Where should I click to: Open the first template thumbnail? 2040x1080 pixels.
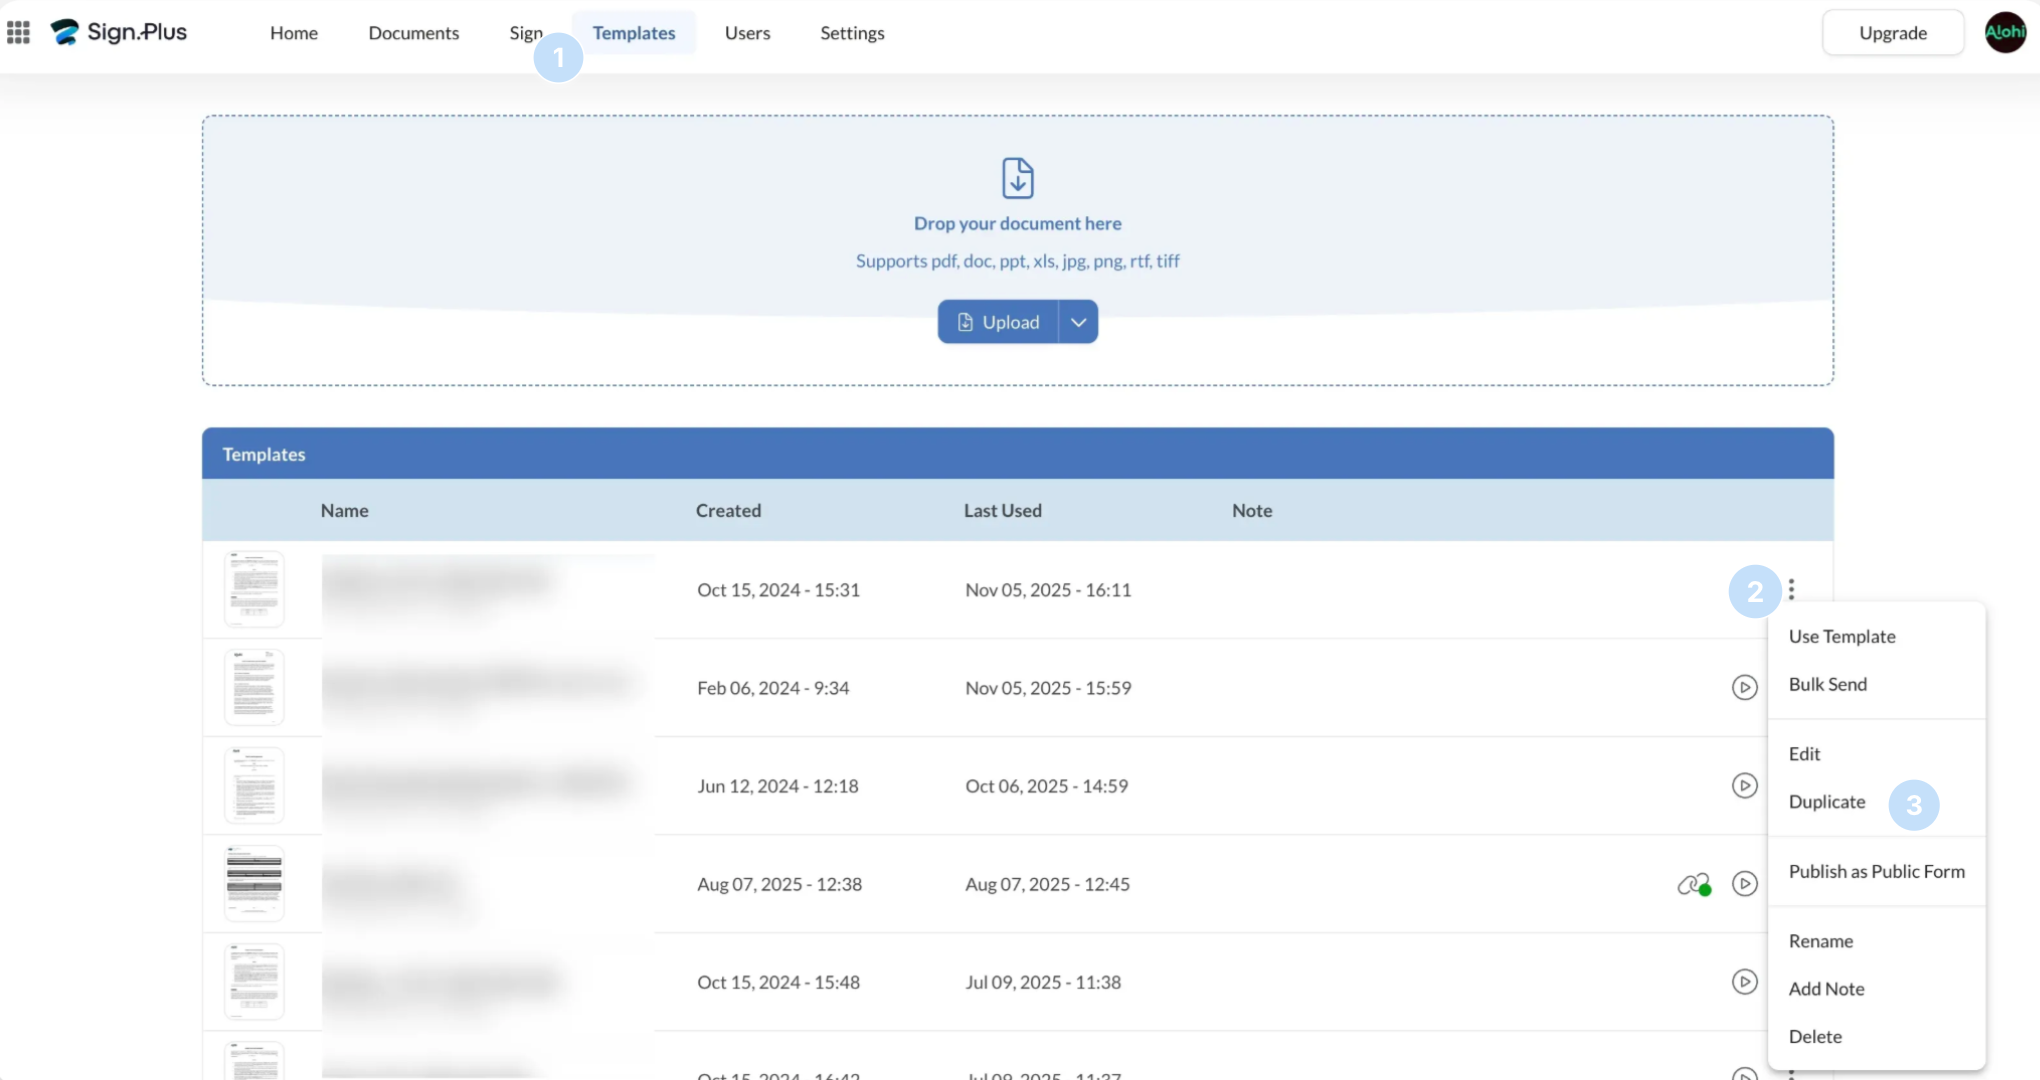(254, 590)
